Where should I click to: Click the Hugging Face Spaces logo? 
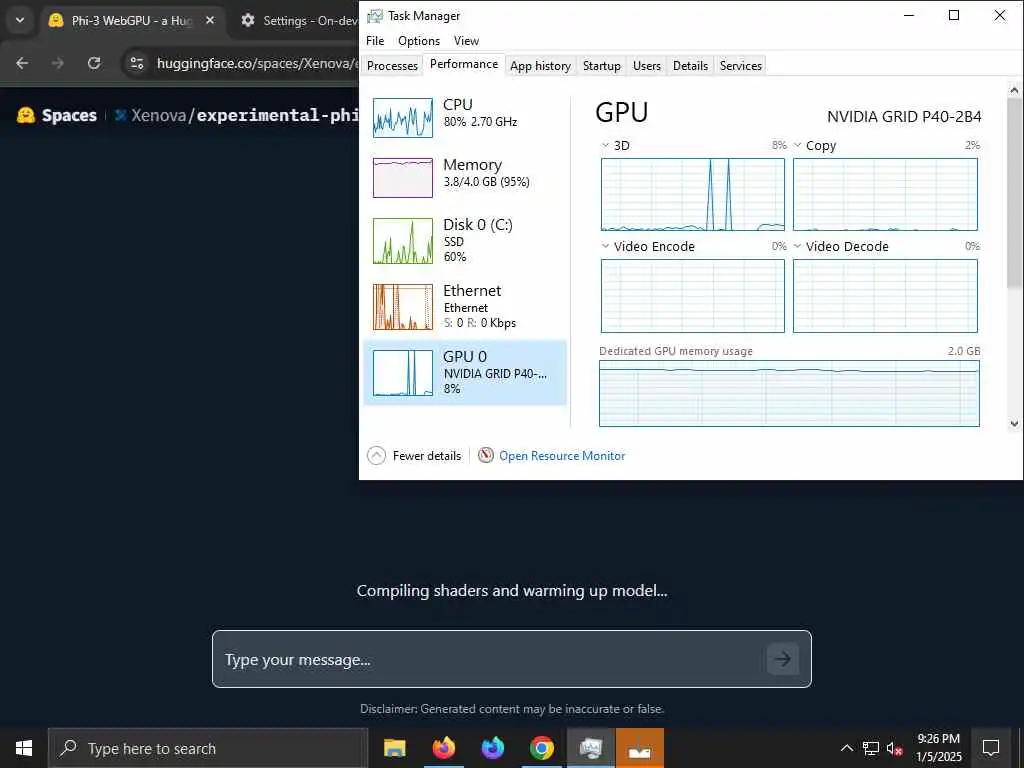click(25, 115)
